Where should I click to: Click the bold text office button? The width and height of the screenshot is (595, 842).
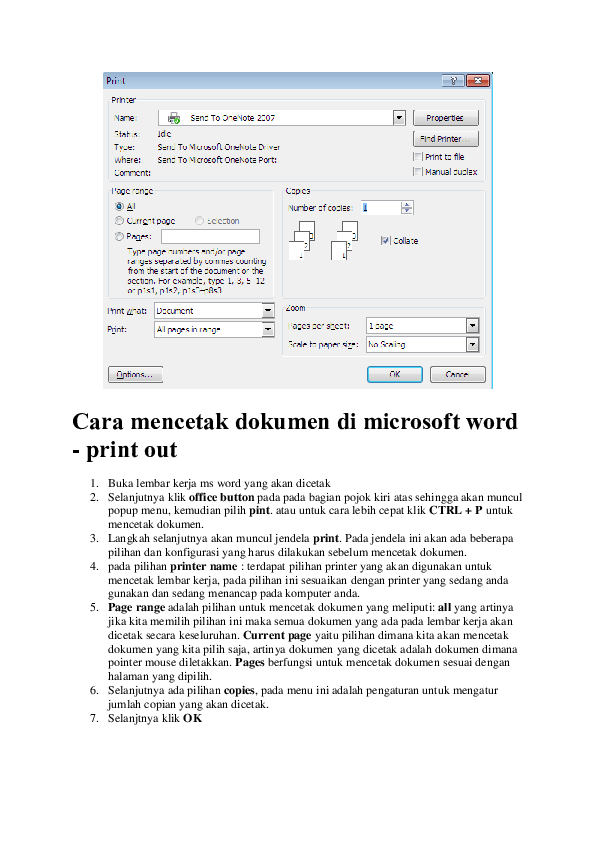pyautogui.click(x=221, y=497)
